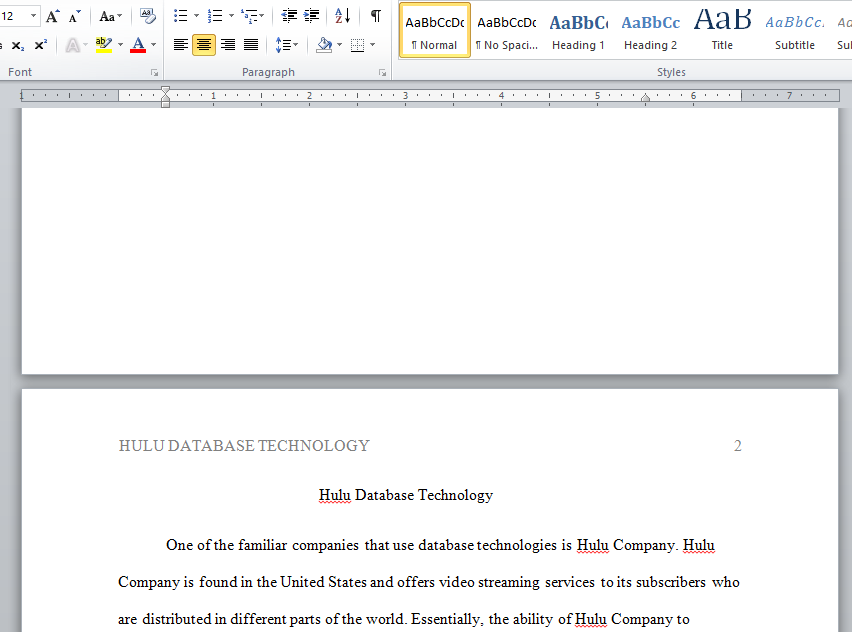Screen dimensions: 852x632
Task: Clear formatting with the eraser icon
Action: (147, 16)
